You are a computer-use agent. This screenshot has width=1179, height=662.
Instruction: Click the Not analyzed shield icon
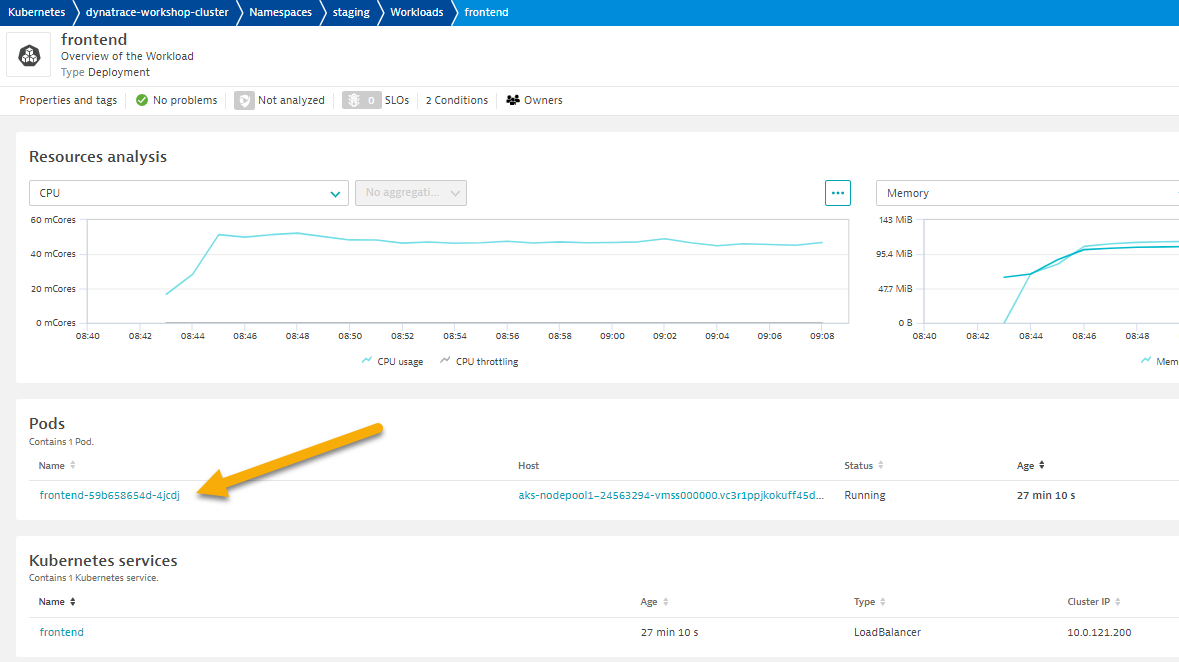244,100
